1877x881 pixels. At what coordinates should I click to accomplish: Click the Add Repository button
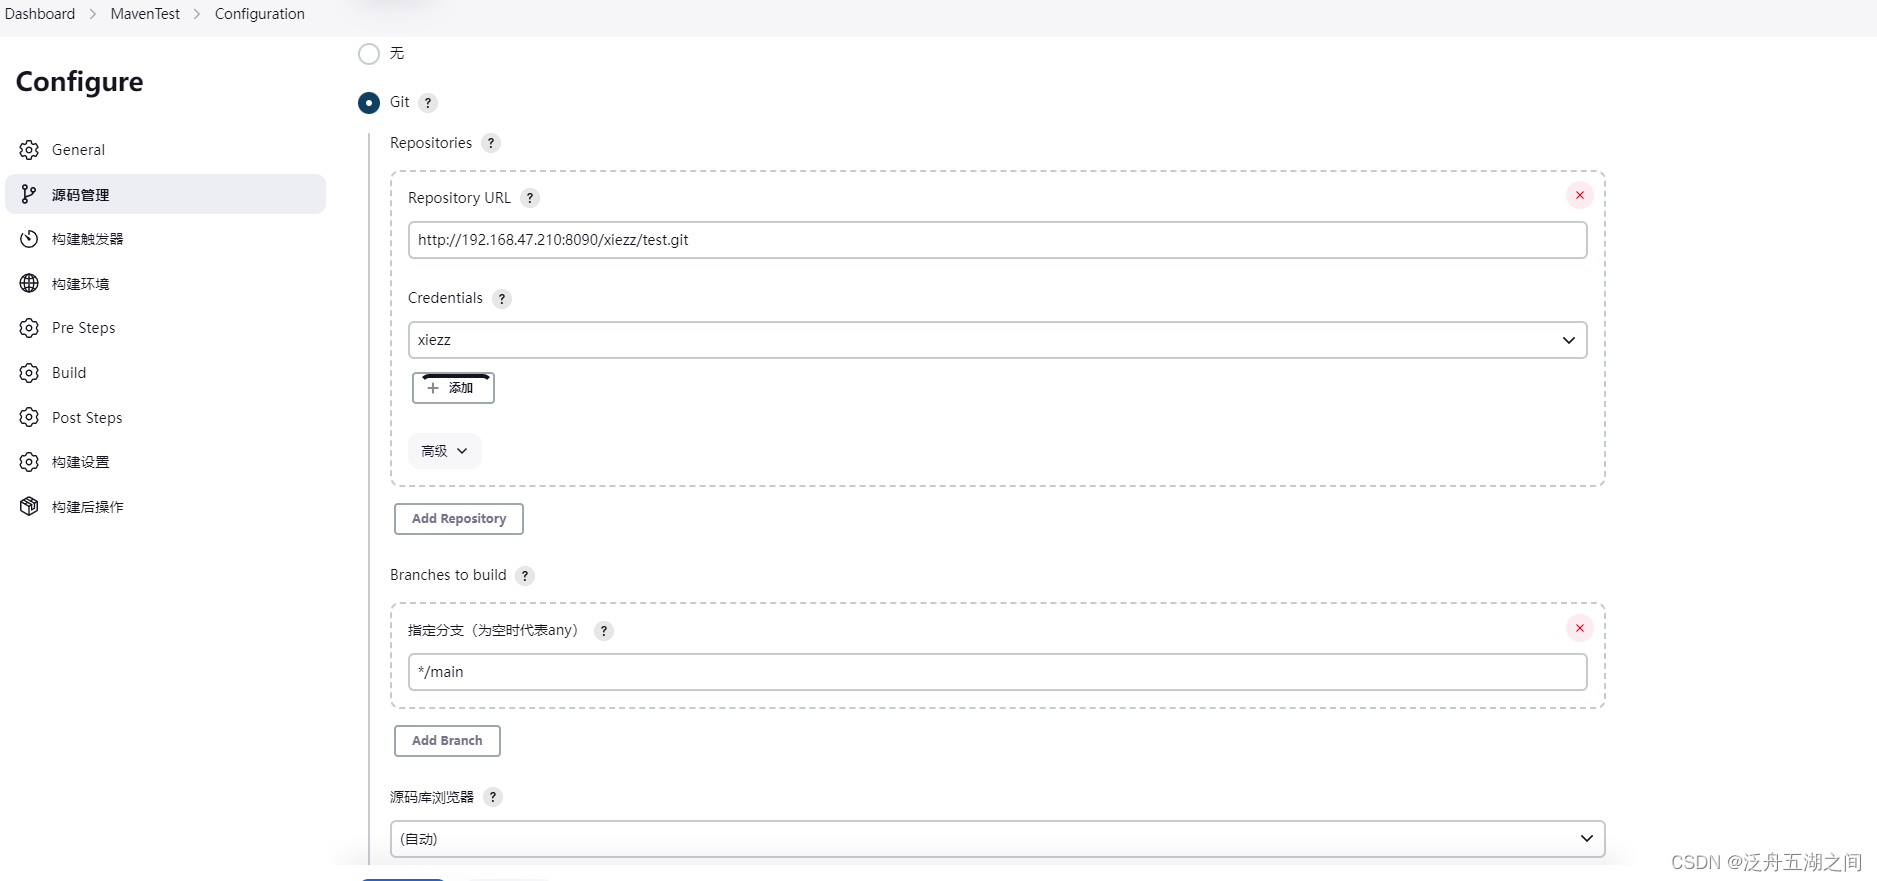459,519
